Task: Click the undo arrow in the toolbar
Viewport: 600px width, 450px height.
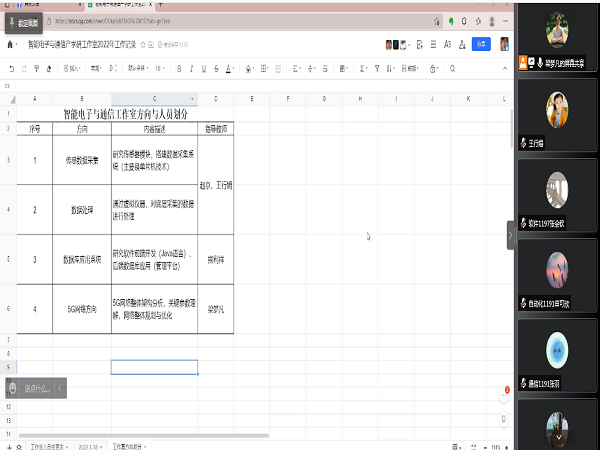Action: coord(11,68)
